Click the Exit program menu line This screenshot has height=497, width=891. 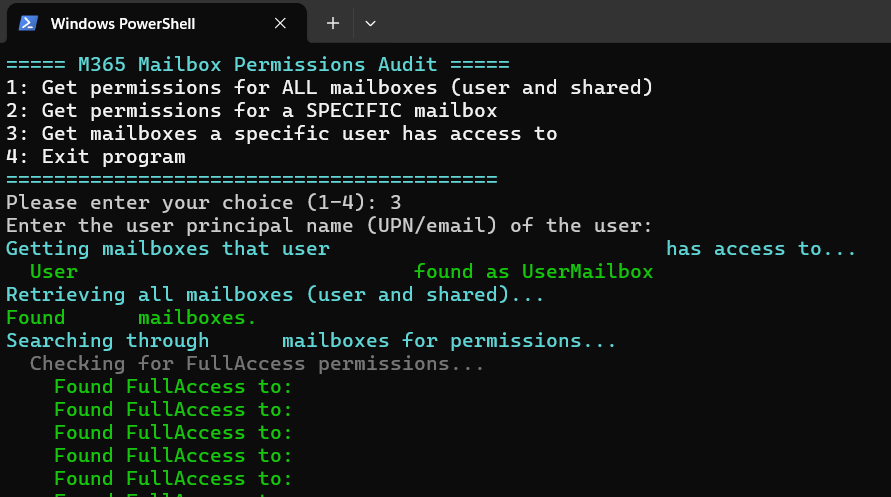tap(95, 156)
